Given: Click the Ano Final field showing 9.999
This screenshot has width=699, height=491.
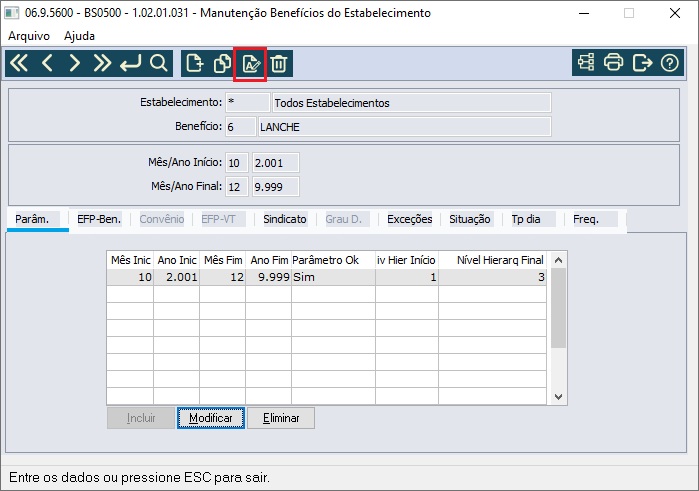Looking at the screenshot, I should (x=275, y=186).
